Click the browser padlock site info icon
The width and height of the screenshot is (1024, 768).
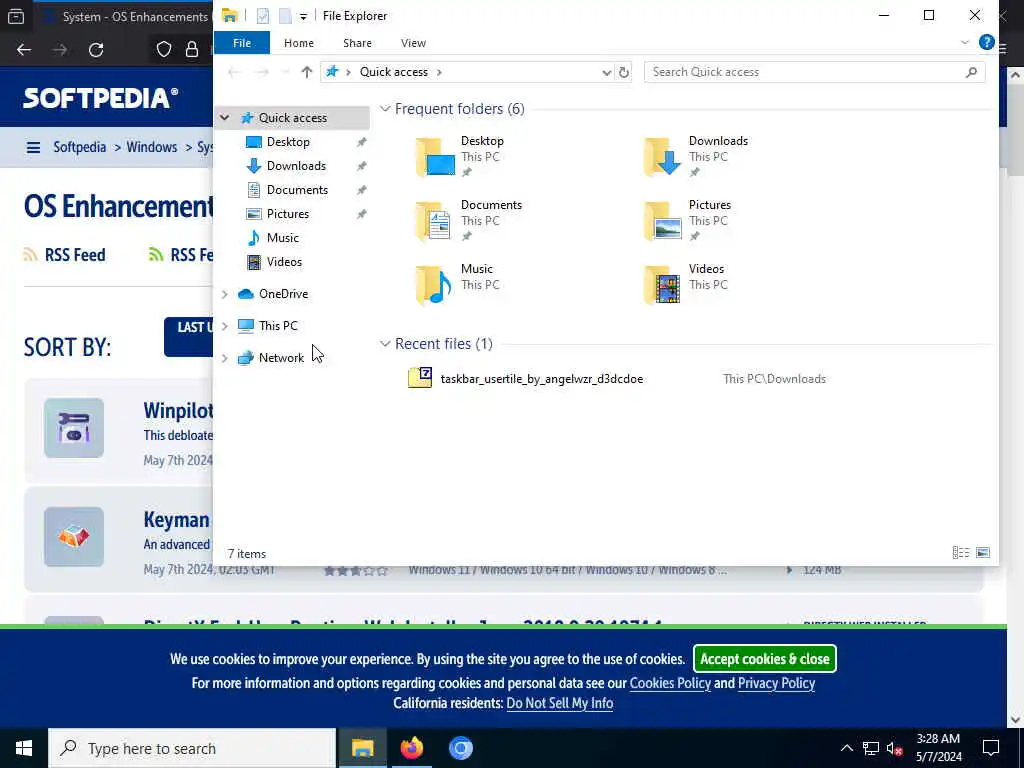click(192, 50)
